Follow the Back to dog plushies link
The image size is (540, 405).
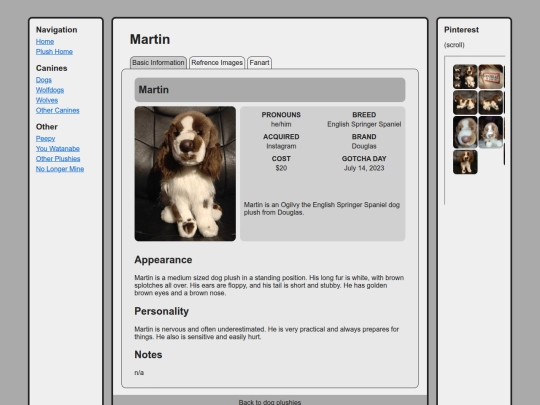pyautogui.click(x=270, y=402)
